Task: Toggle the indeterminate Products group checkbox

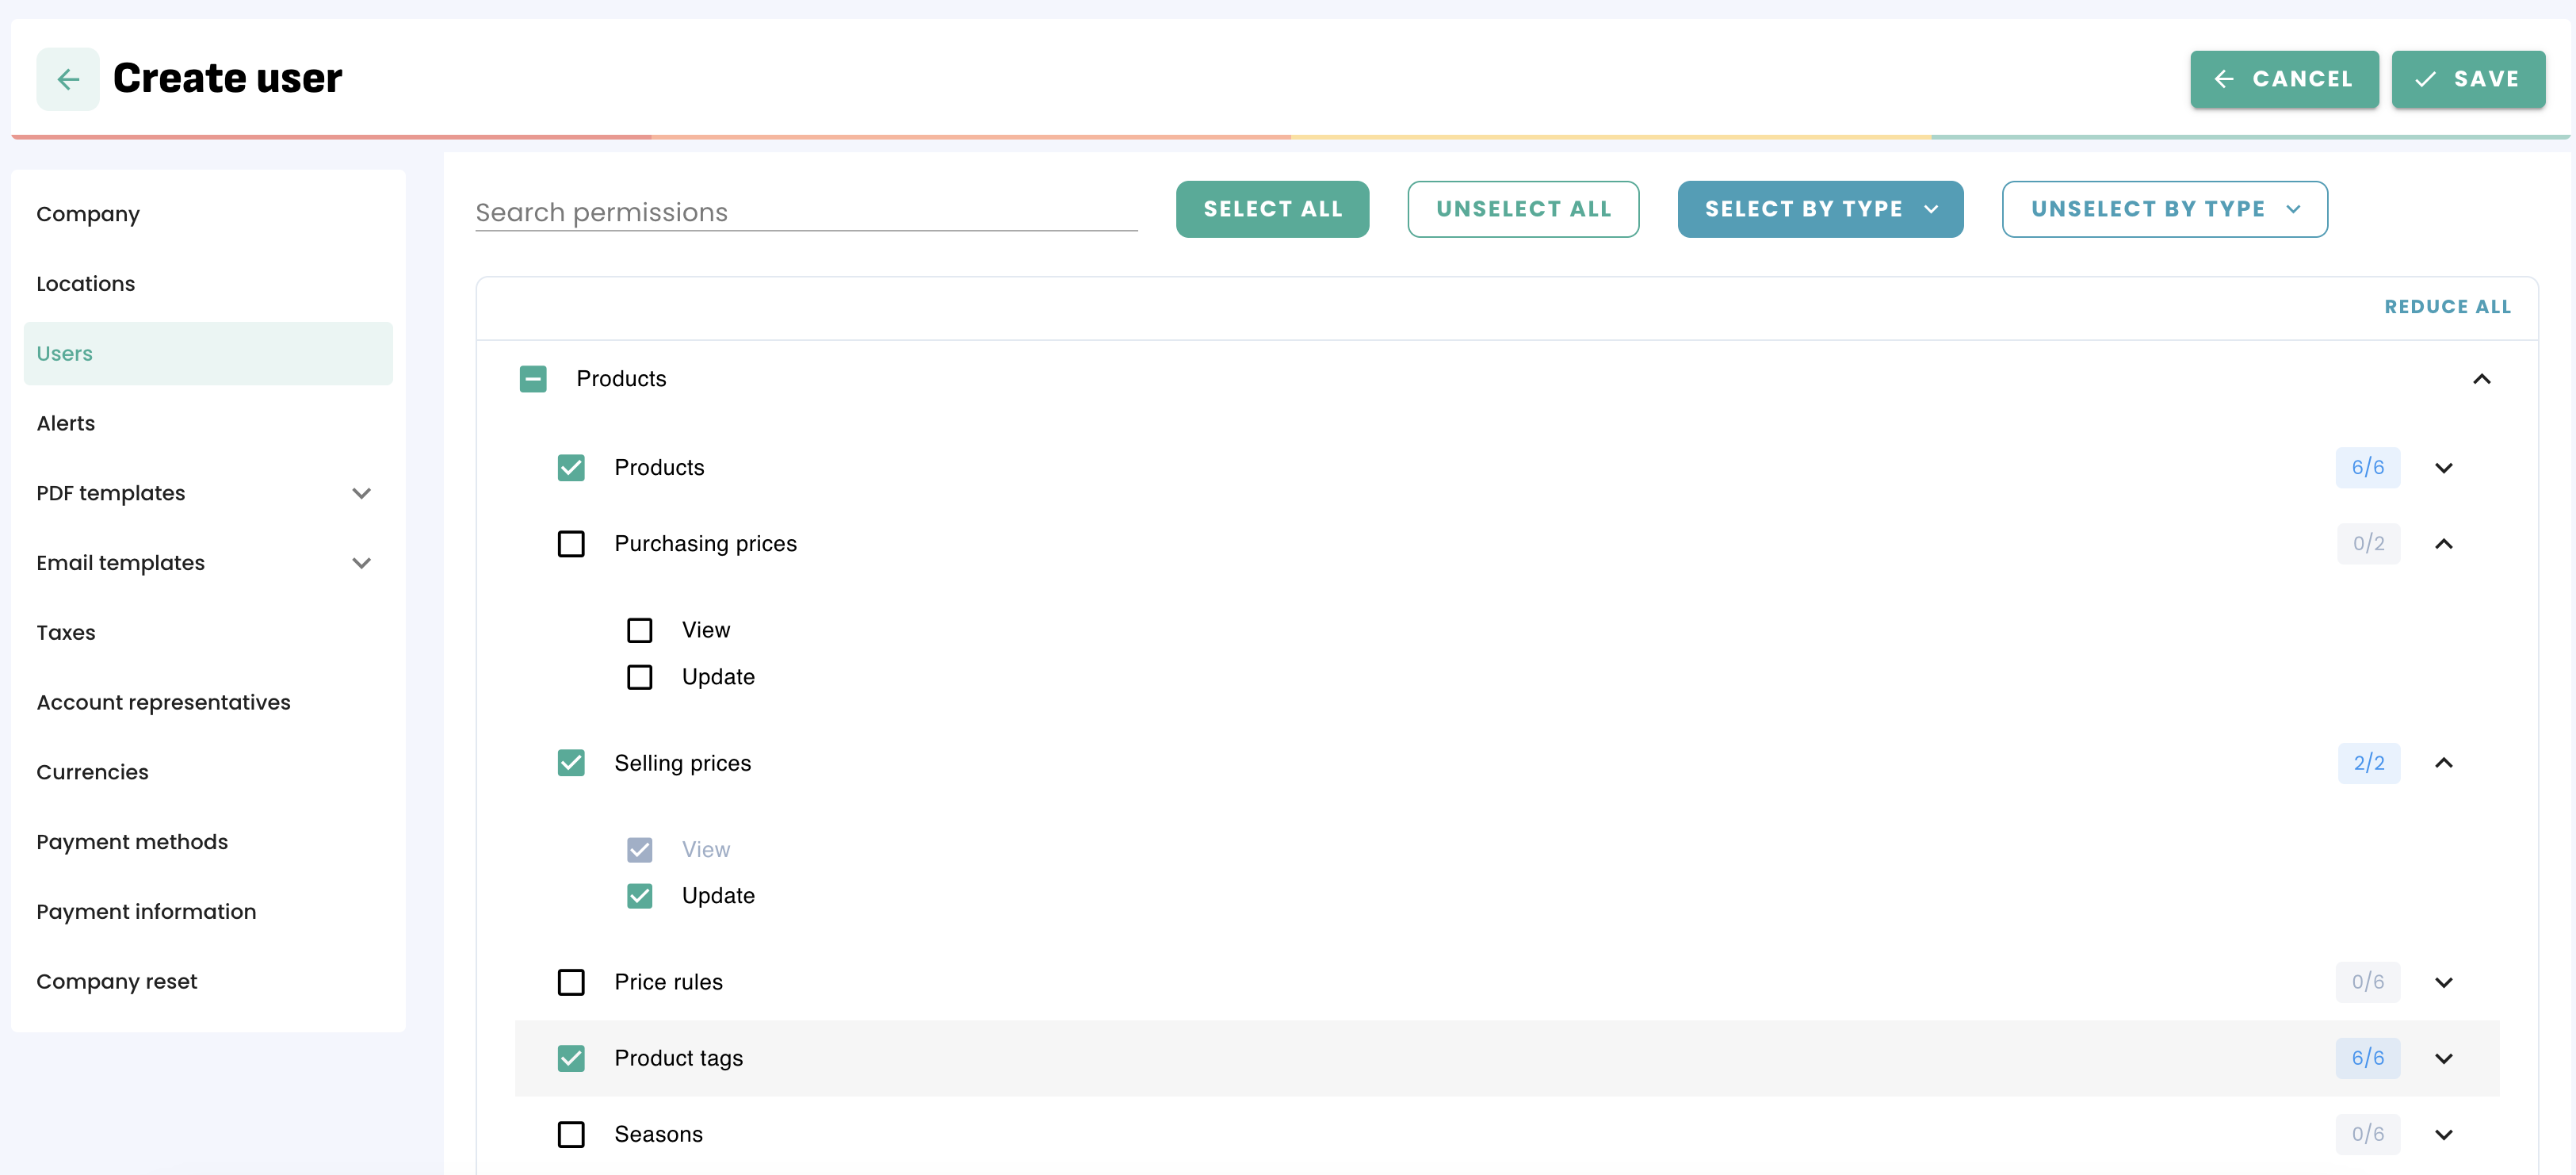Action: coord(533,379)
